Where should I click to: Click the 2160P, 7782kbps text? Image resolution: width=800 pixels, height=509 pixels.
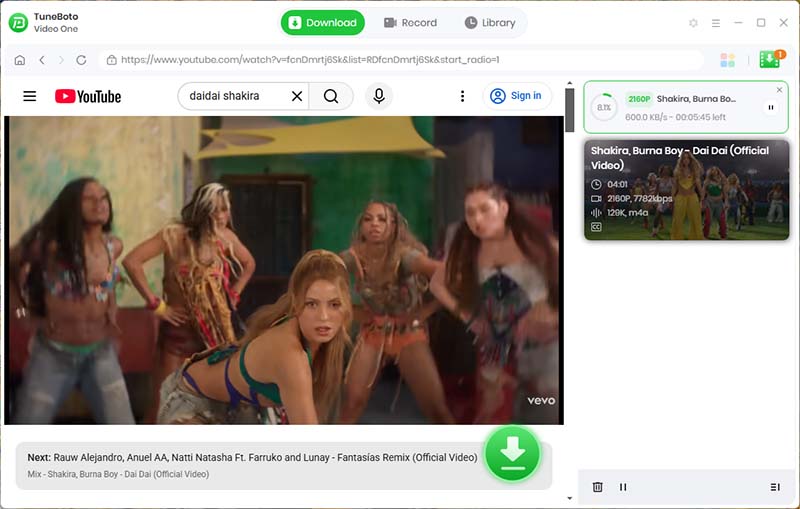[640, 198]
